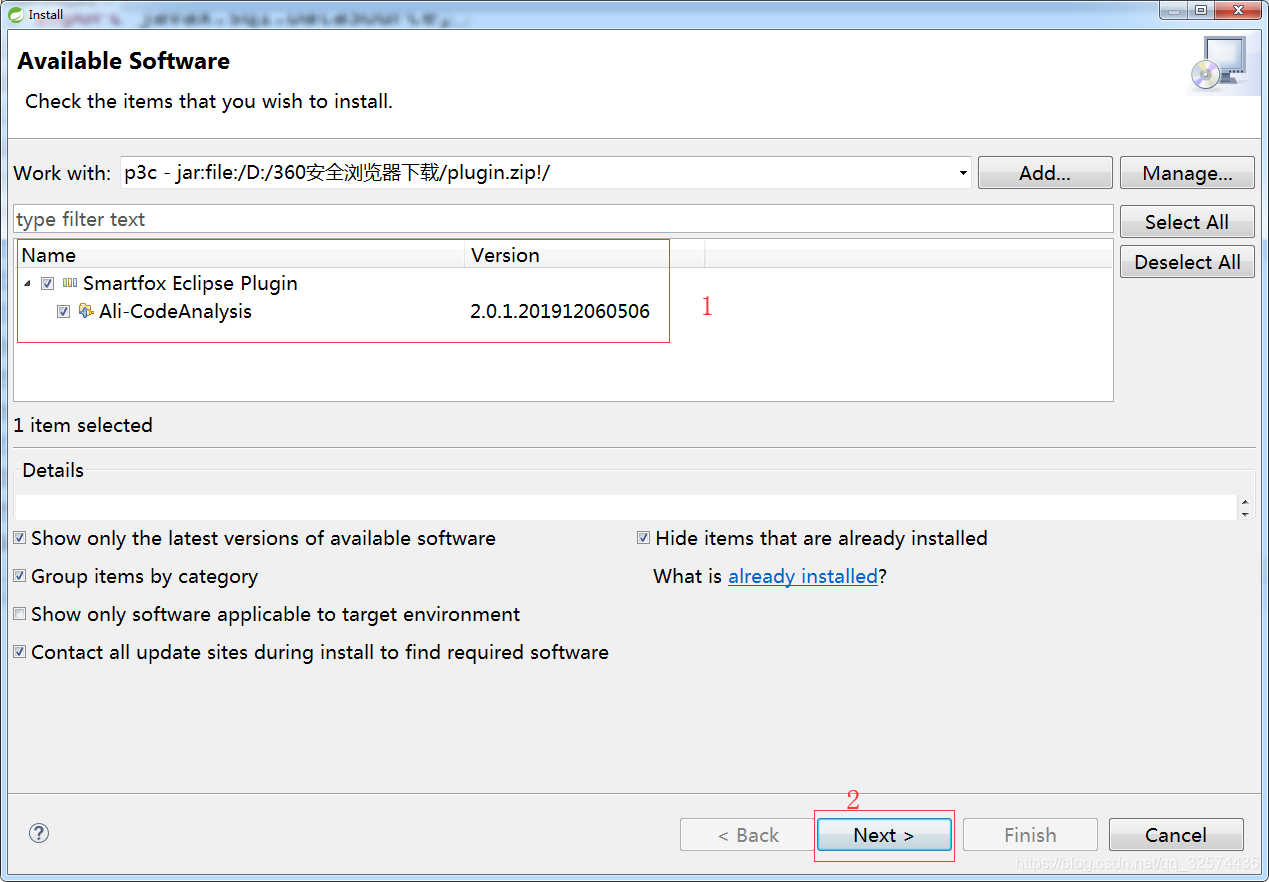The height and width of the screenshot is (882, 1269).
Task: Click the Details text area
Action: pyautogui.click(x=627, y=507)
